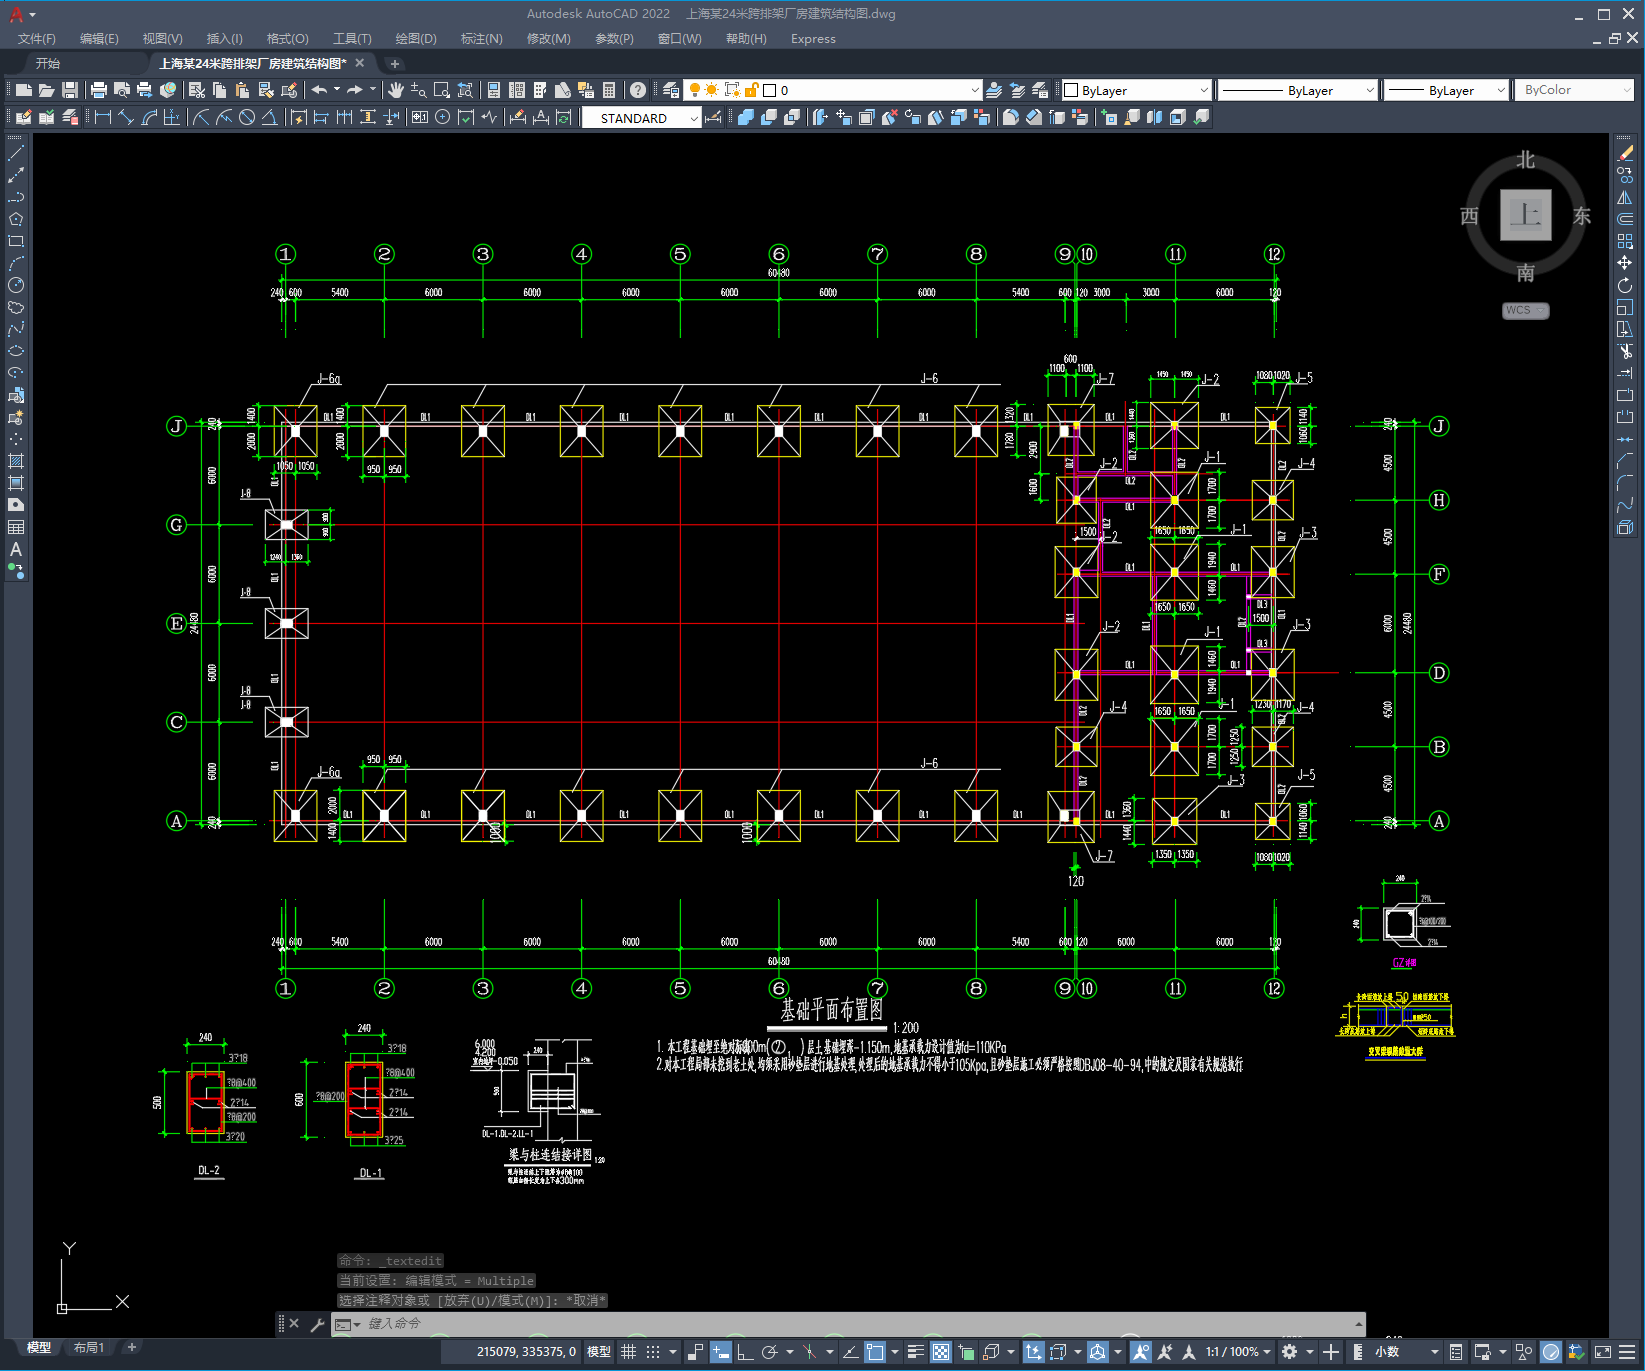The image size is (1645, 1371).
Task: Toggle hardware acceleration in status bar
Action: tap(1551, 1352)
